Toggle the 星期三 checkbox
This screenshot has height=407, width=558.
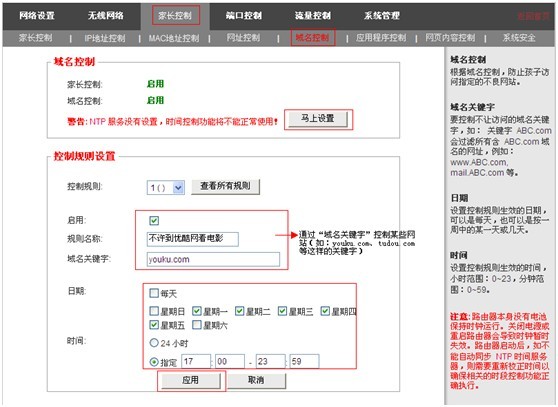282,311
